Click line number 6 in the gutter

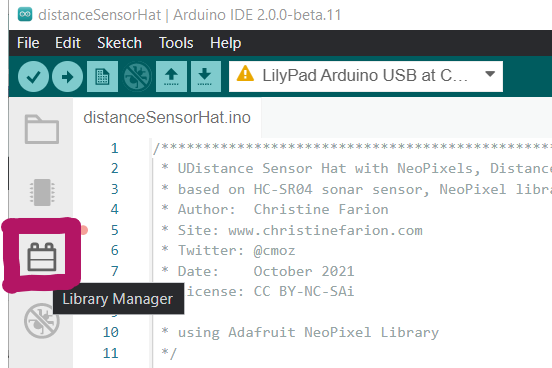coord(114,250)
